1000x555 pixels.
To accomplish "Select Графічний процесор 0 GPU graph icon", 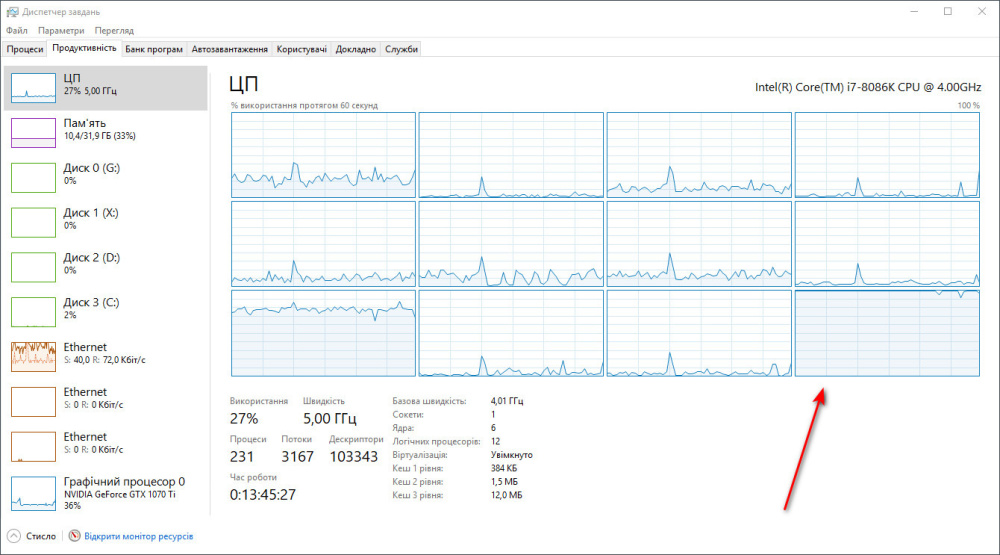I will (33, 491).
